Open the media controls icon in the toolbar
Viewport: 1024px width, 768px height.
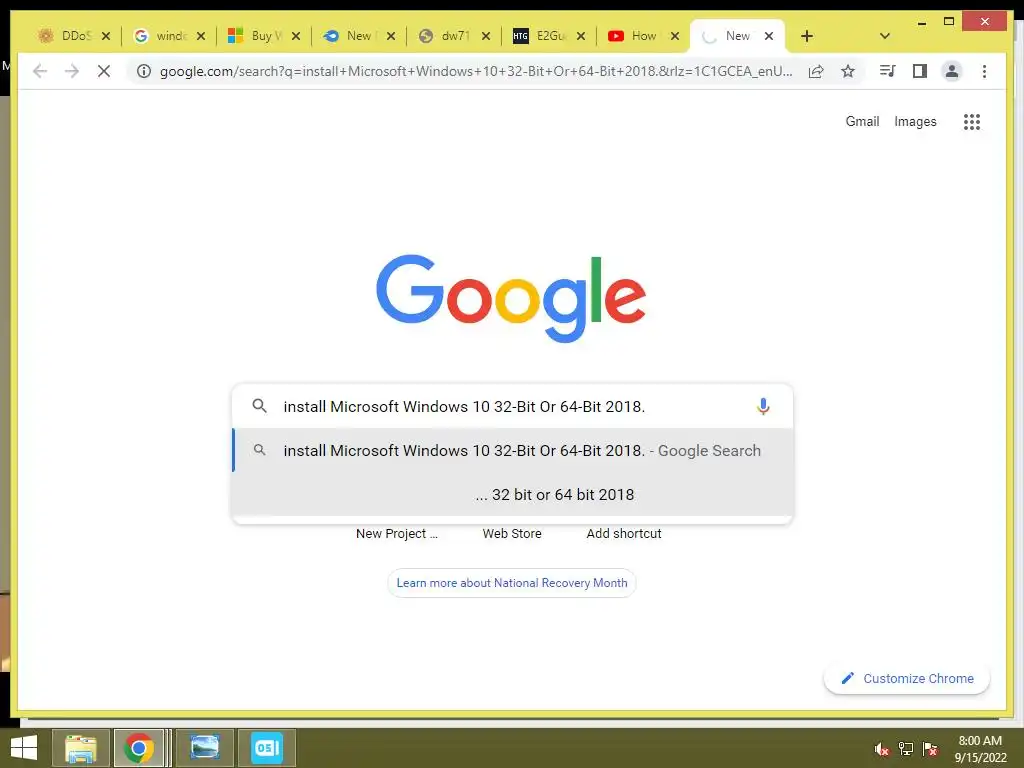(x=888, y=71)
